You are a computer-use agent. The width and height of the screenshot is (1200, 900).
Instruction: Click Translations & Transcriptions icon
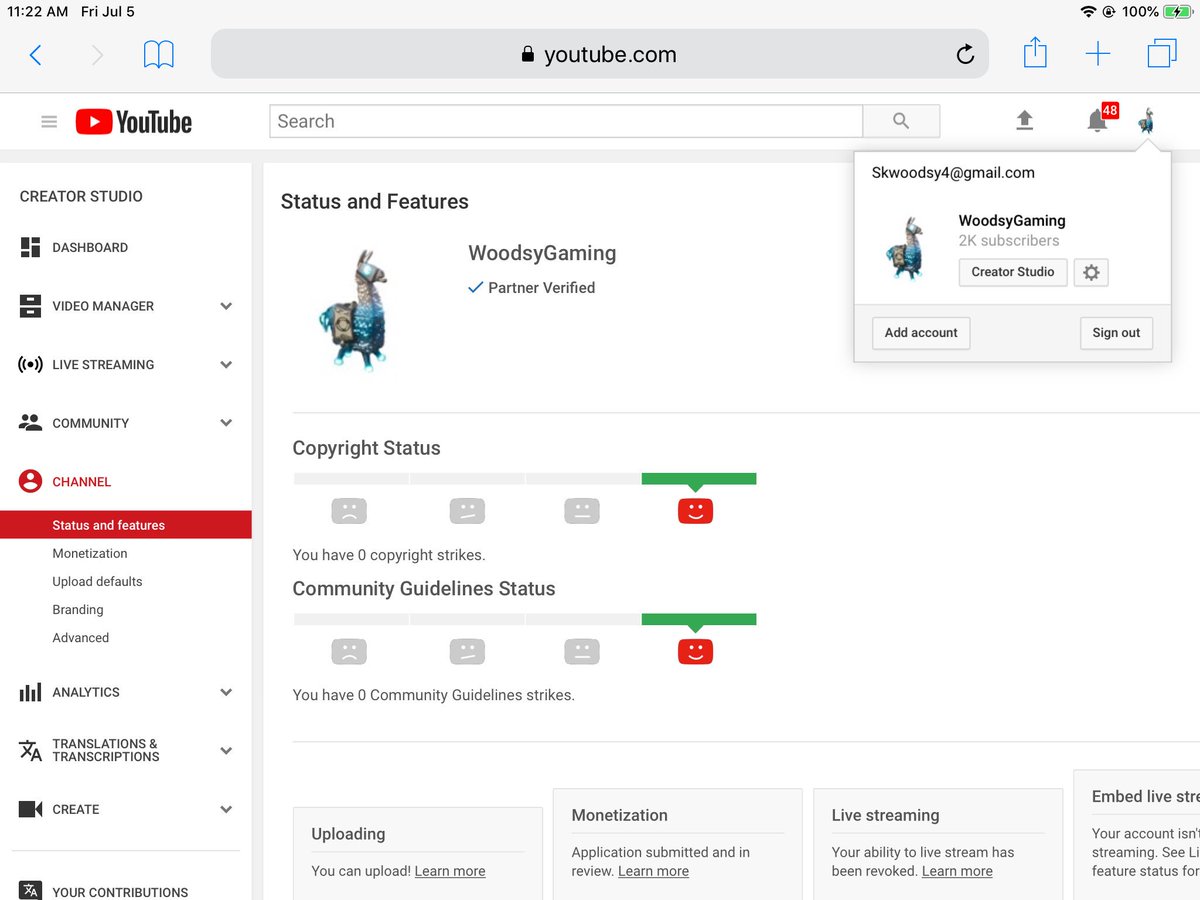tap(30, 750)
